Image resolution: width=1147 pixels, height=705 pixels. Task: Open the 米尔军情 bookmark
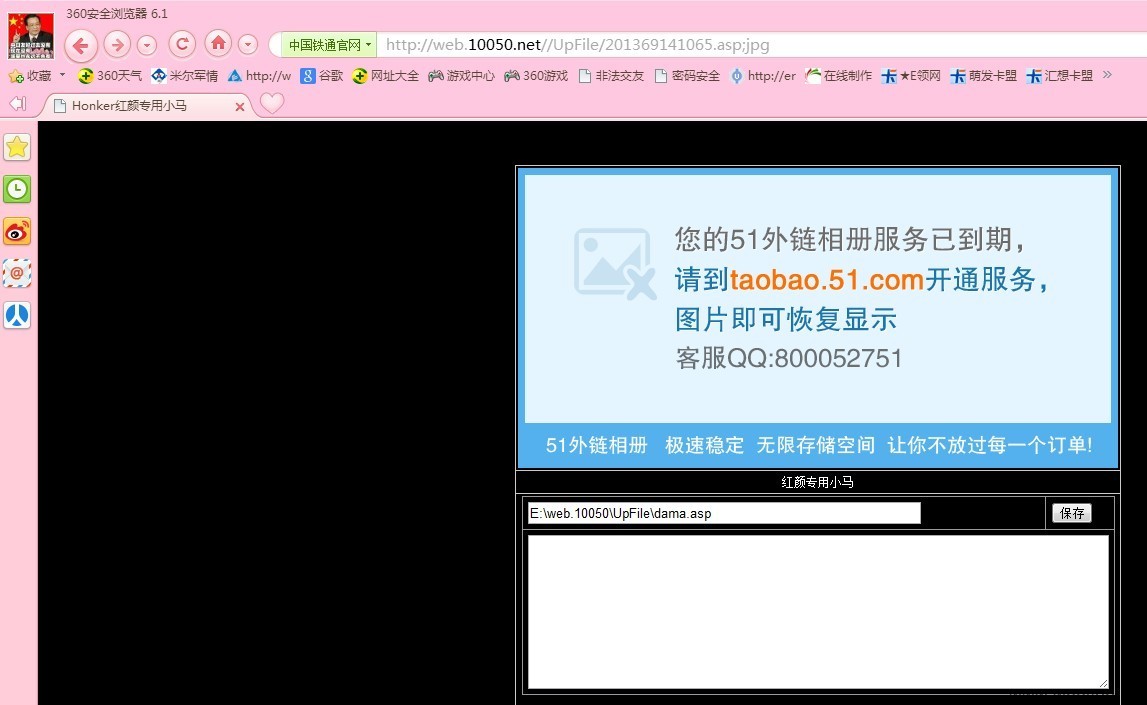[185, 75]
